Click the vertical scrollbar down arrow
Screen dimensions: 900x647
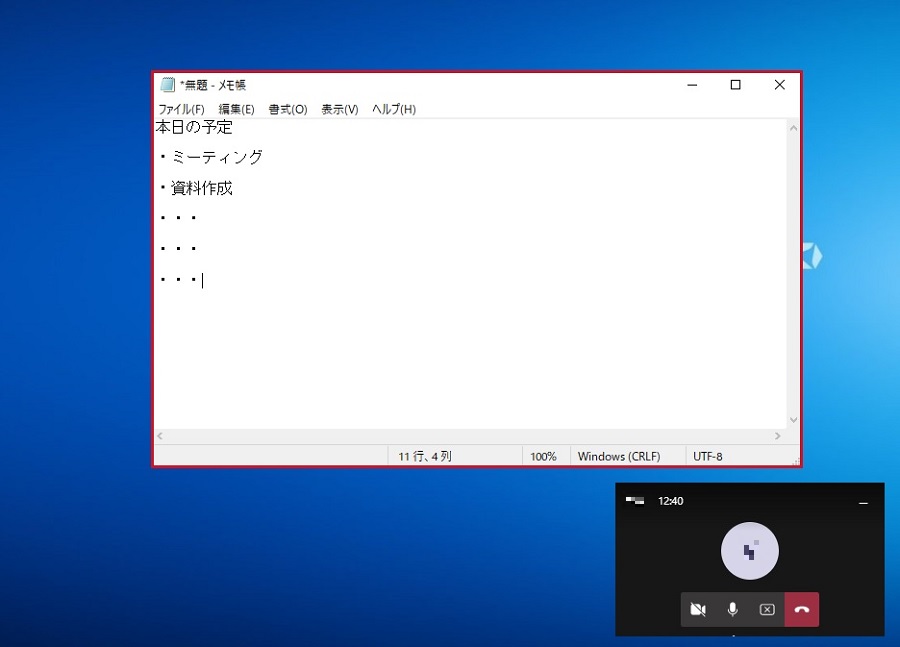793,420
